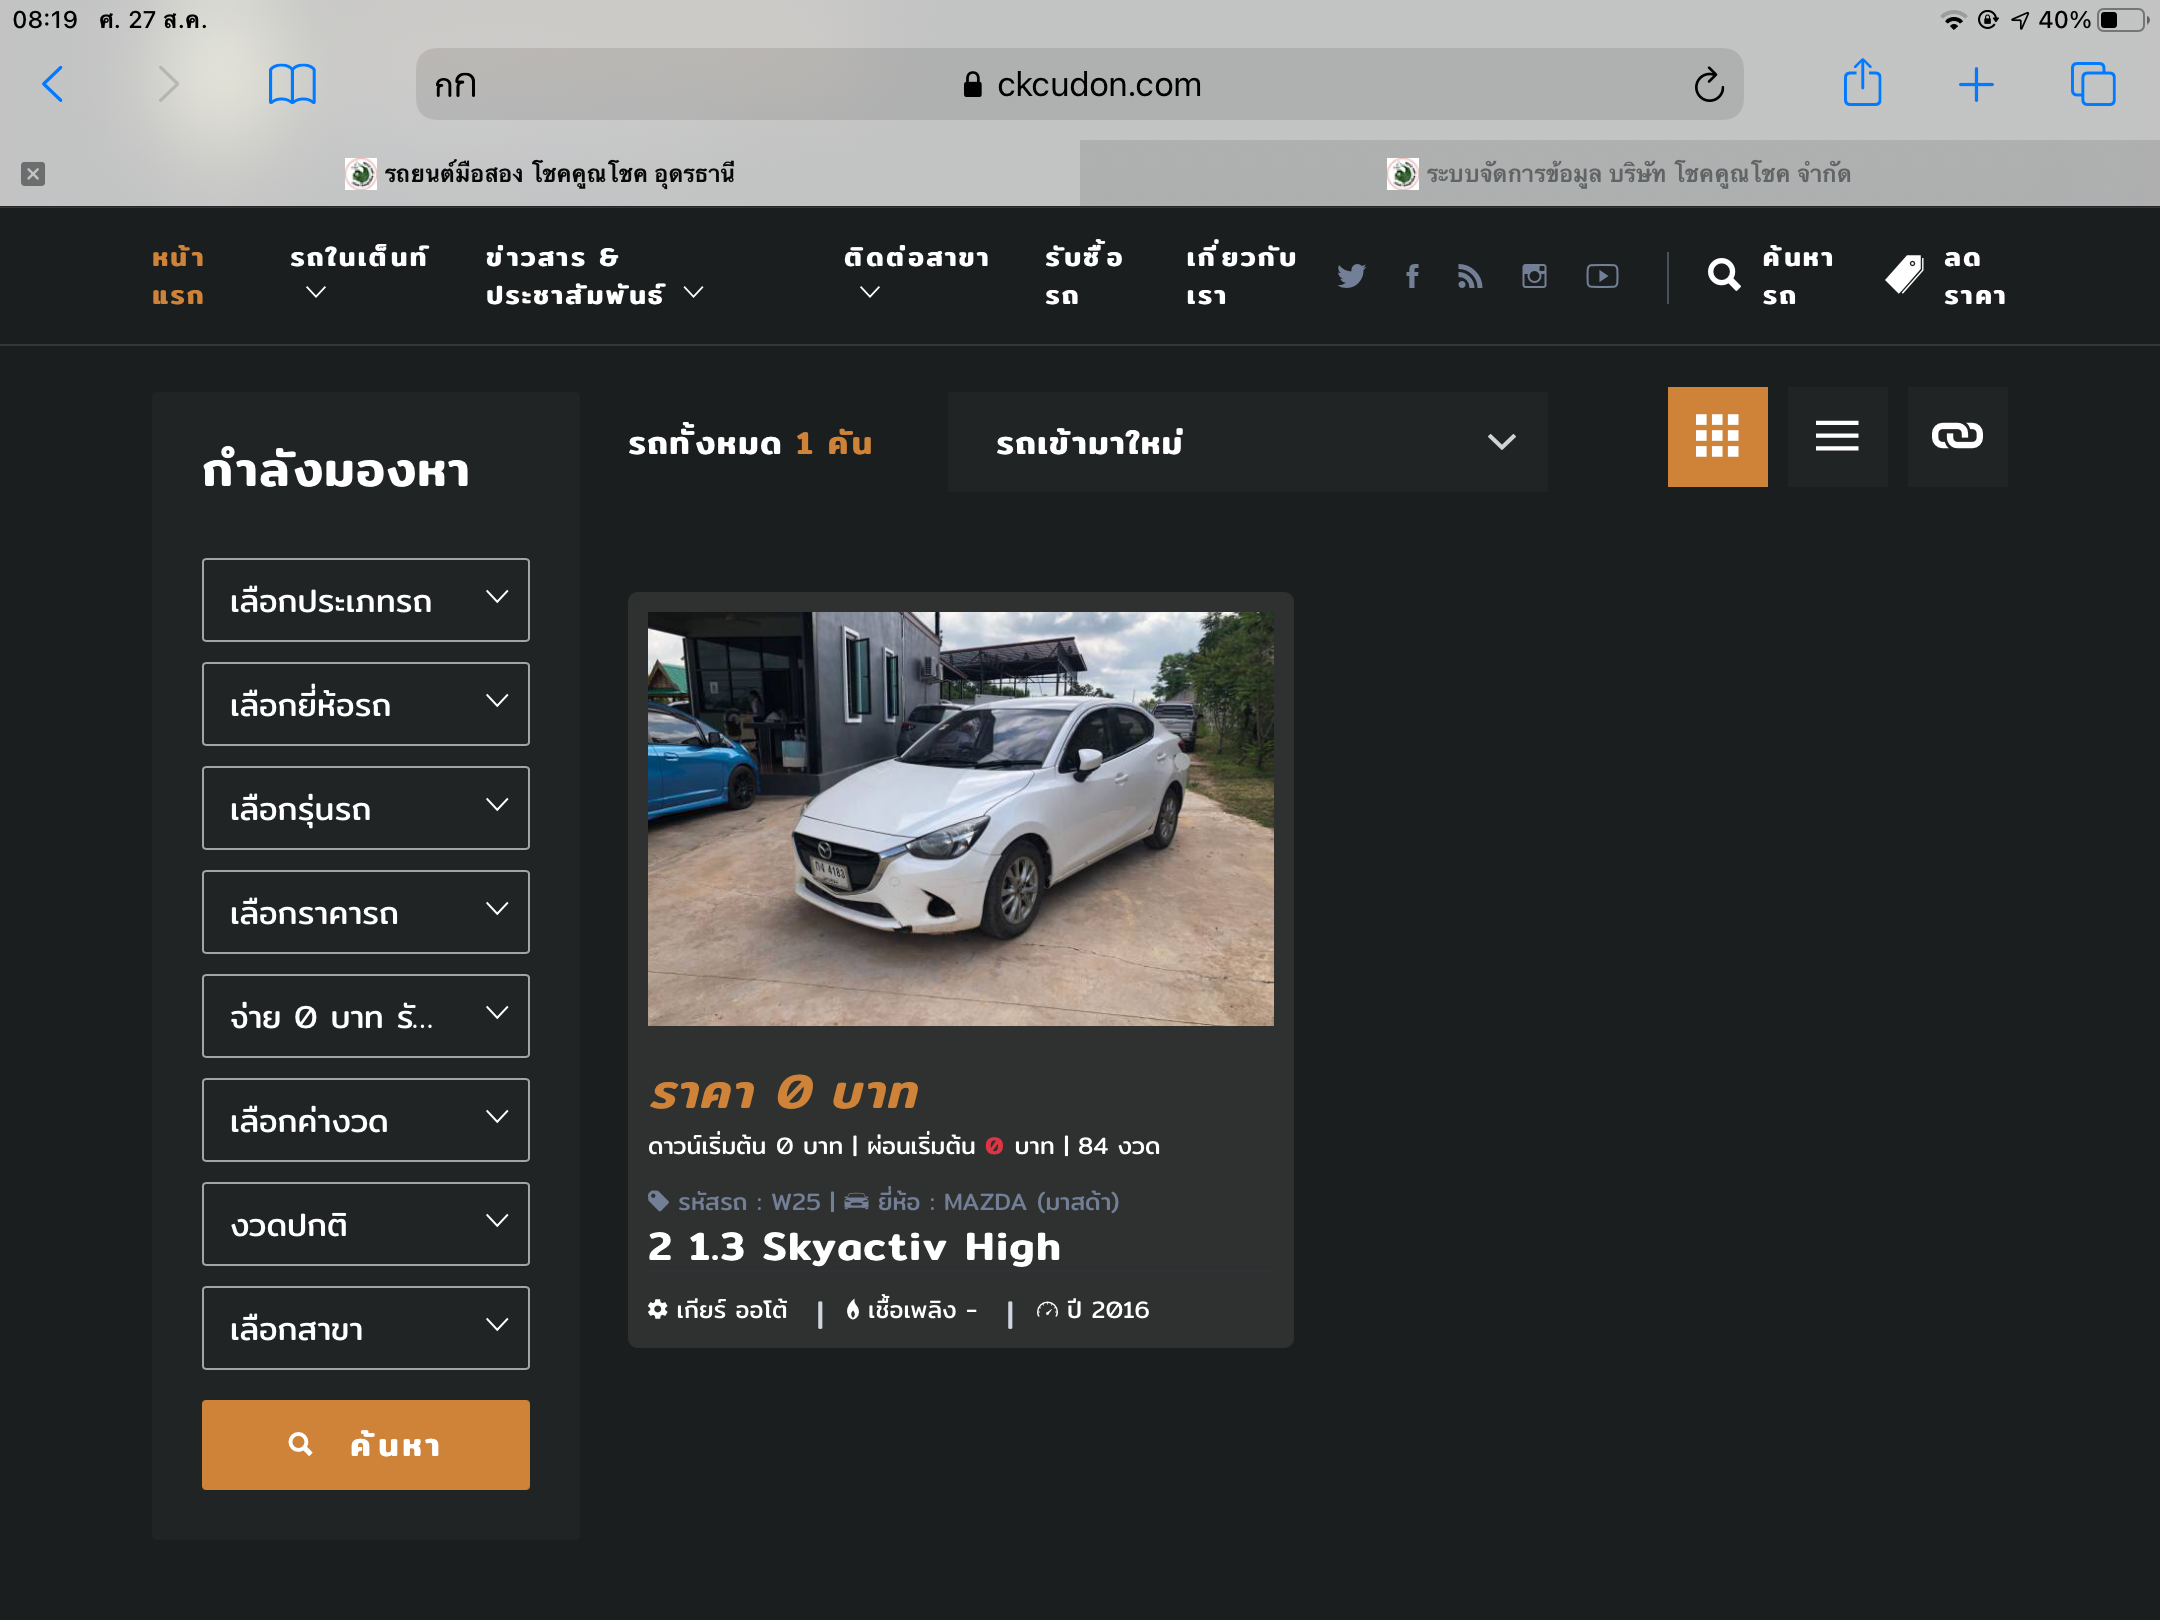2160x1620 pixels.
Task: Click the RSS feed icon
Action: (1469, 276)
